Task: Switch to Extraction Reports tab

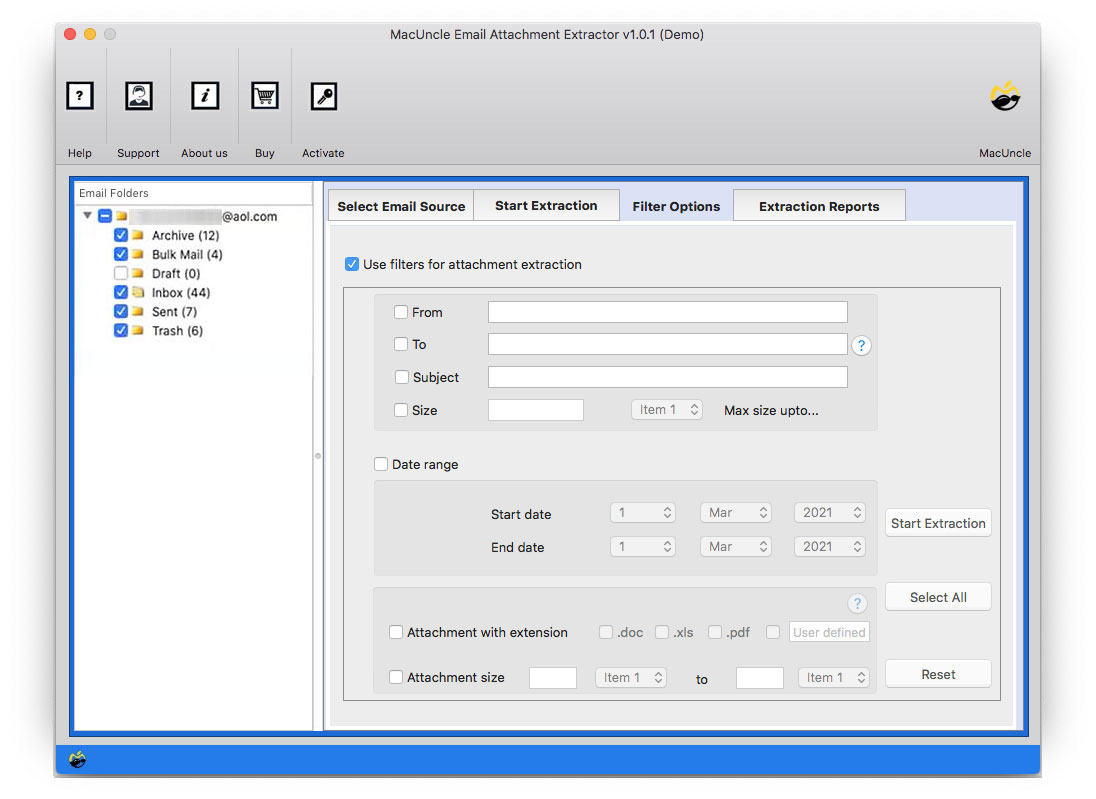Action: (x=819, y=206)
